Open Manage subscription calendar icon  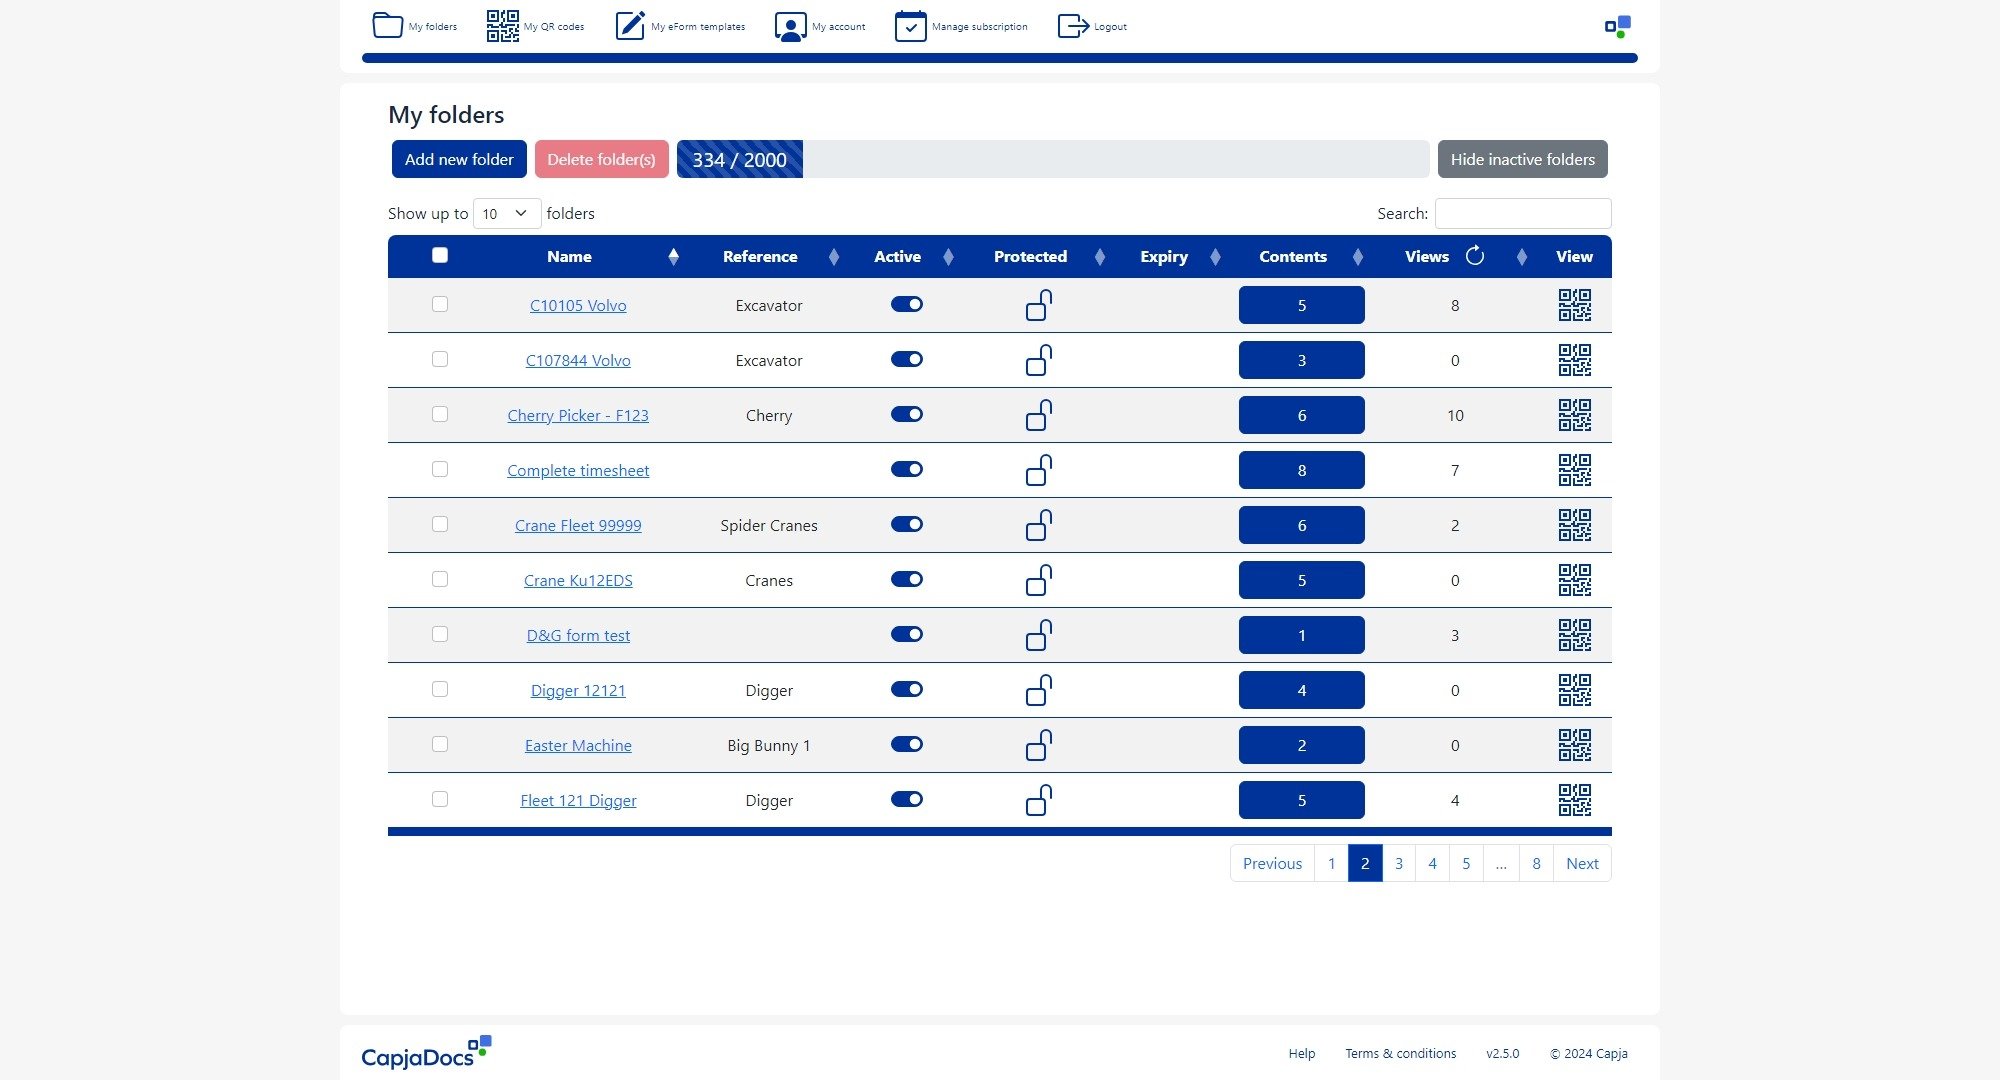click(910, 26)
